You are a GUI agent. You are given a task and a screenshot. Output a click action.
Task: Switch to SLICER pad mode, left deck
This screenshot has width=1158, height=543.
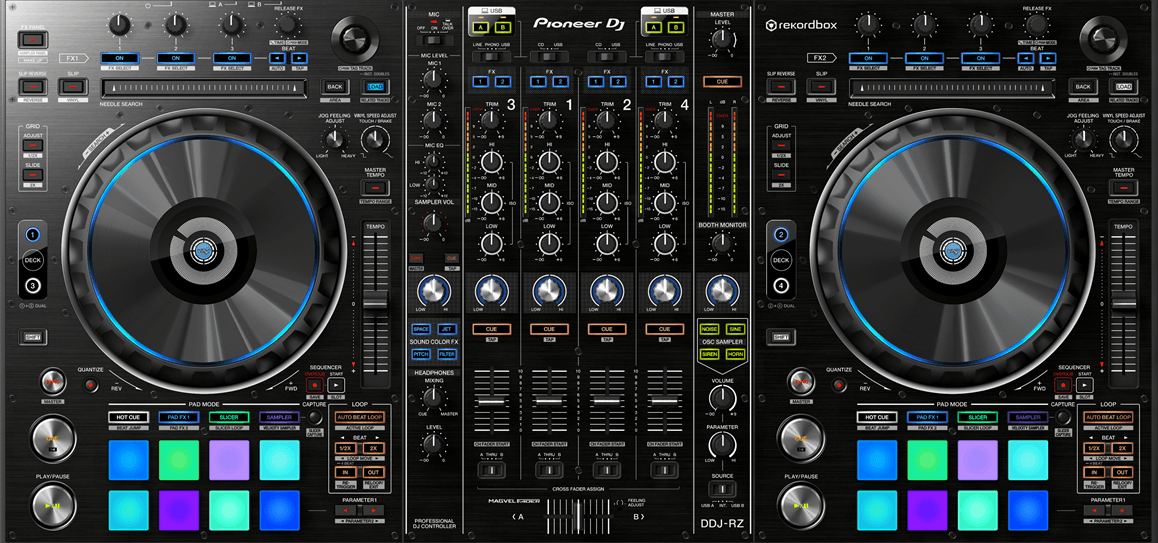(229, 417)
